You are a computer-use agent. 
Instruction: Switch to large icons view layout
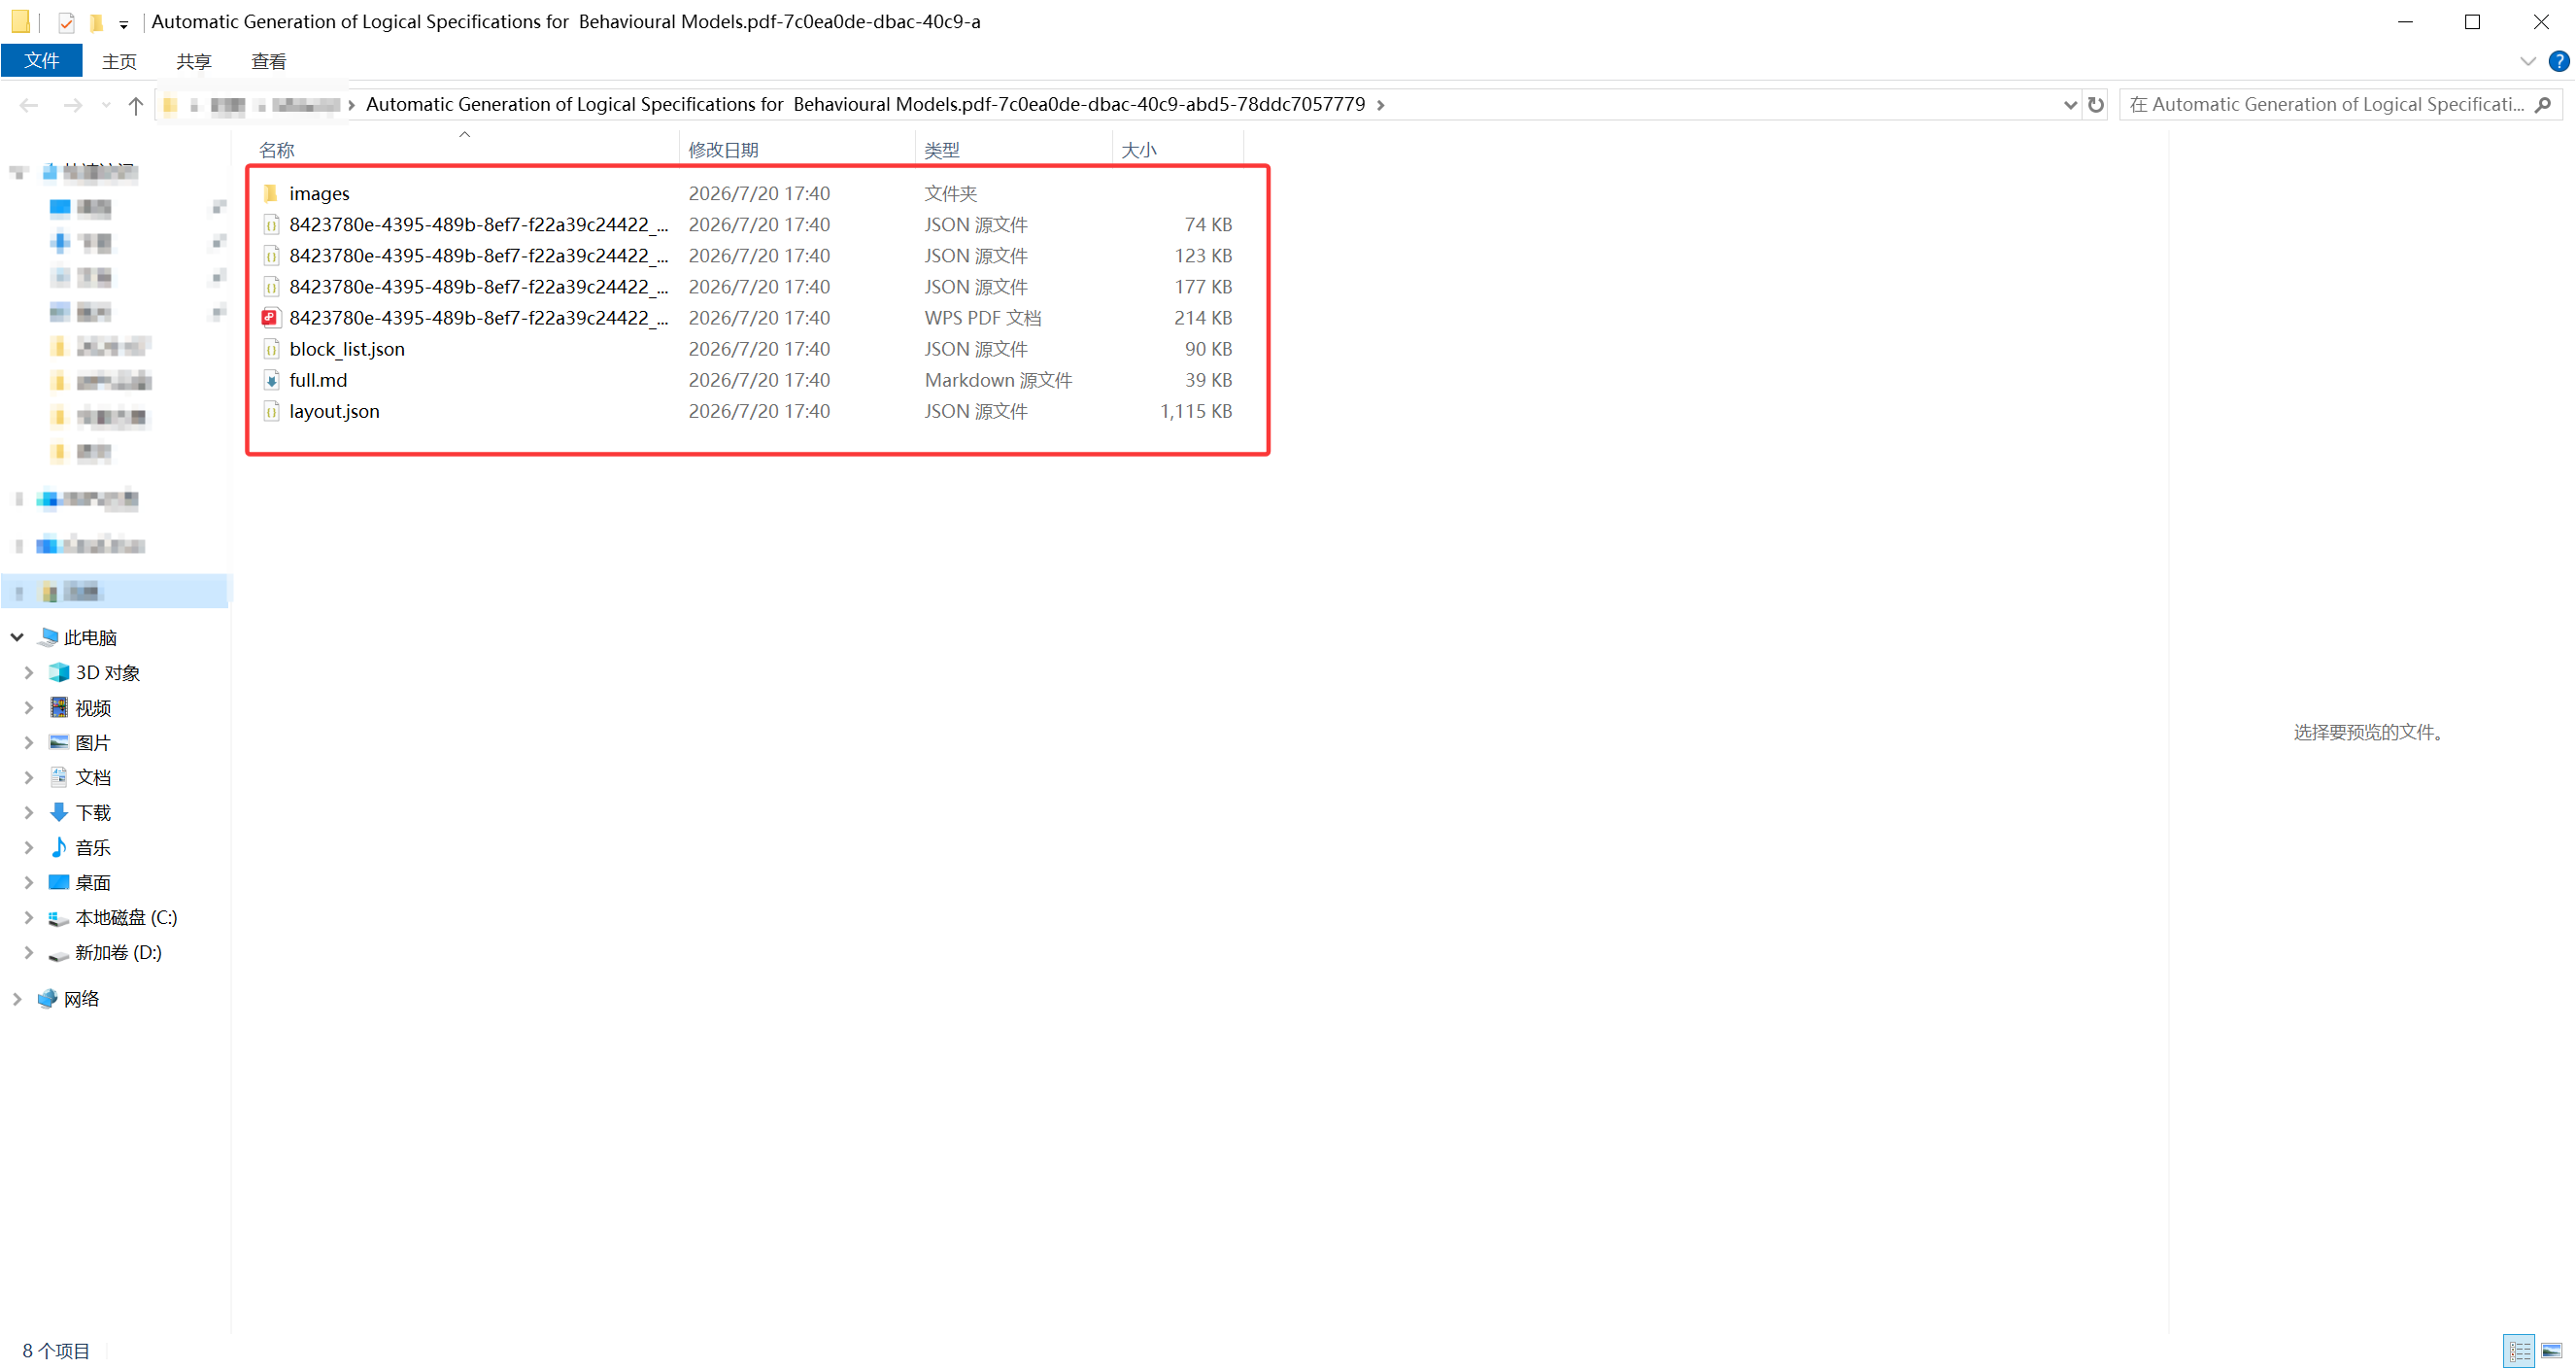pos(2551,1351)
